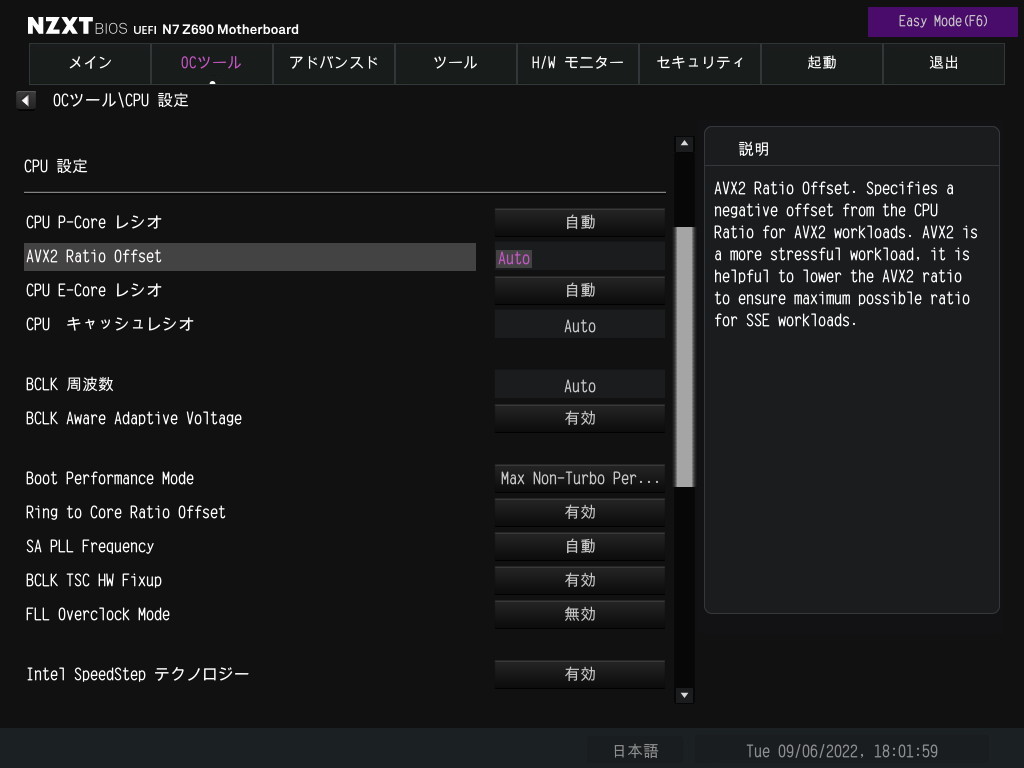Toggle Intel SpeedStep テクノロジー value

(580, 674)
